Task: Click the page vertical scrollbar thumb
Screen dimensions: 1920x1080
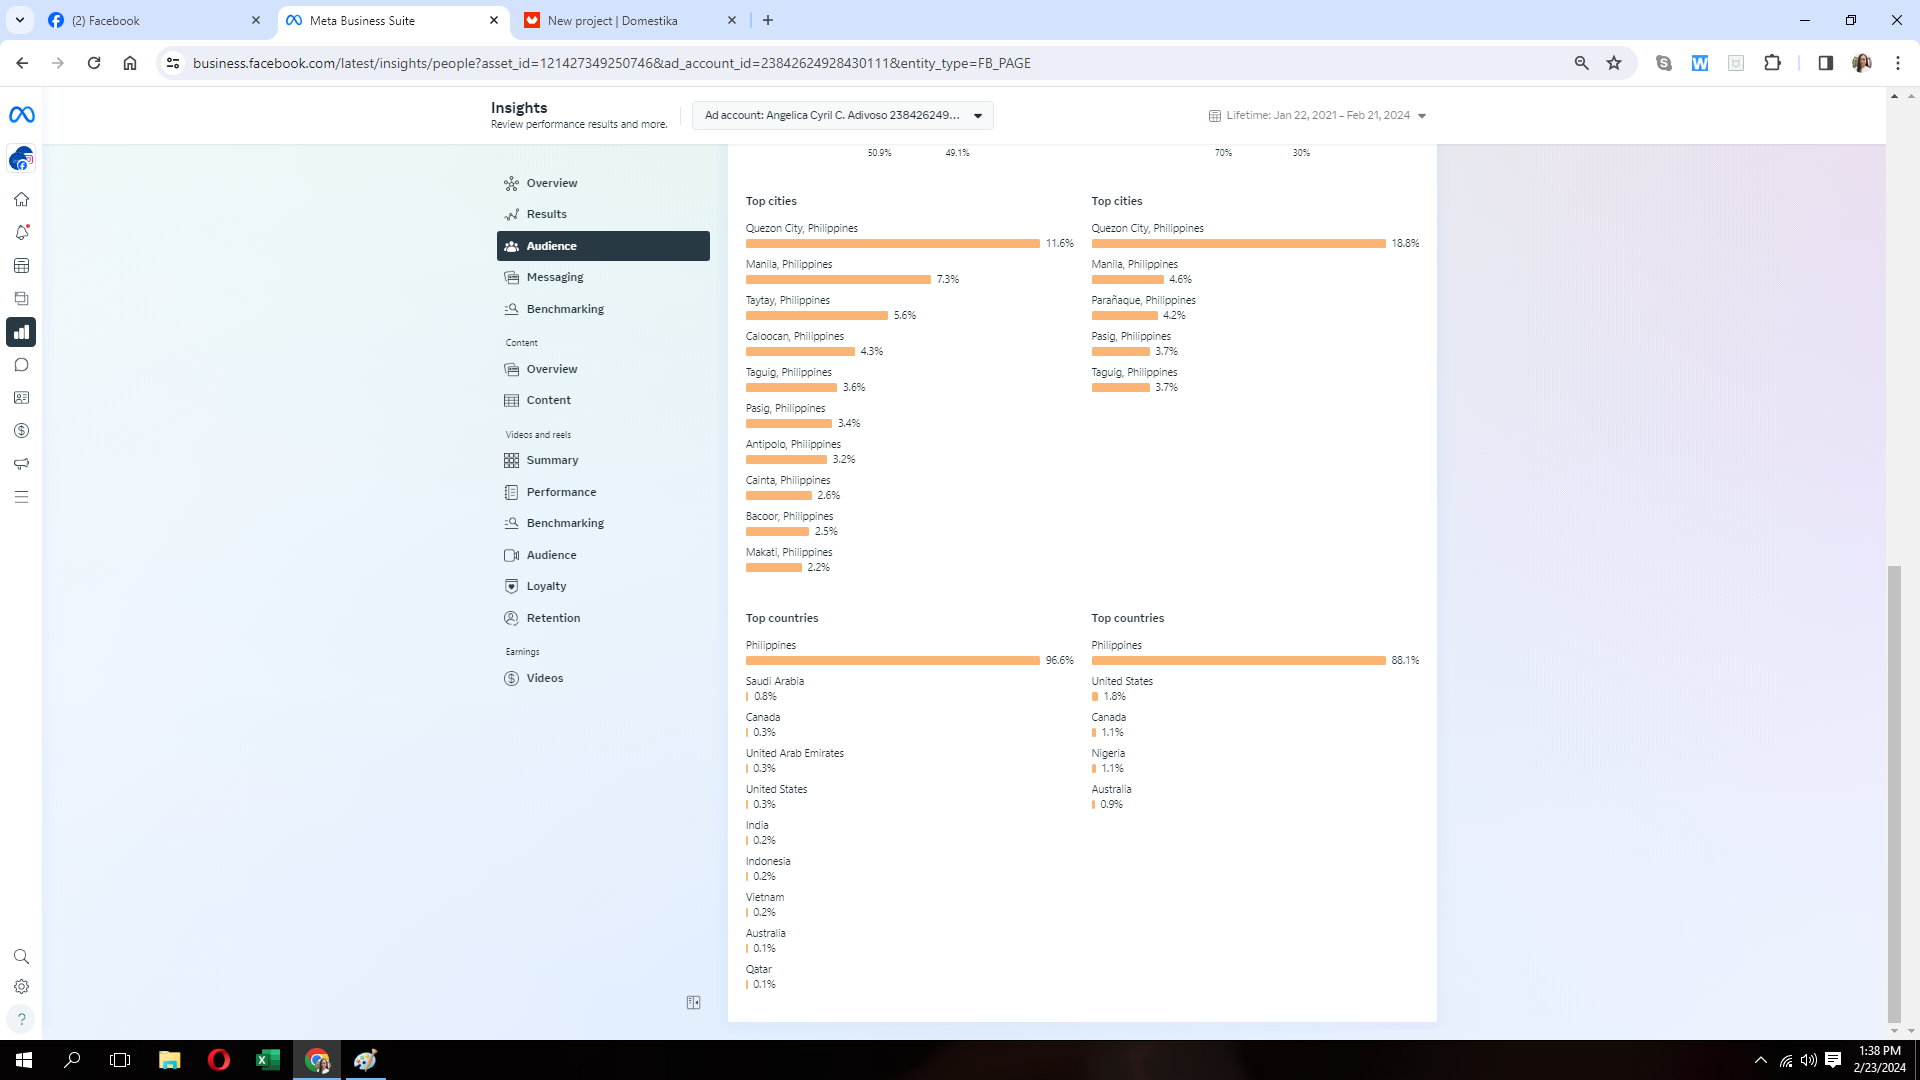Action: click(x=1894, y=795)
